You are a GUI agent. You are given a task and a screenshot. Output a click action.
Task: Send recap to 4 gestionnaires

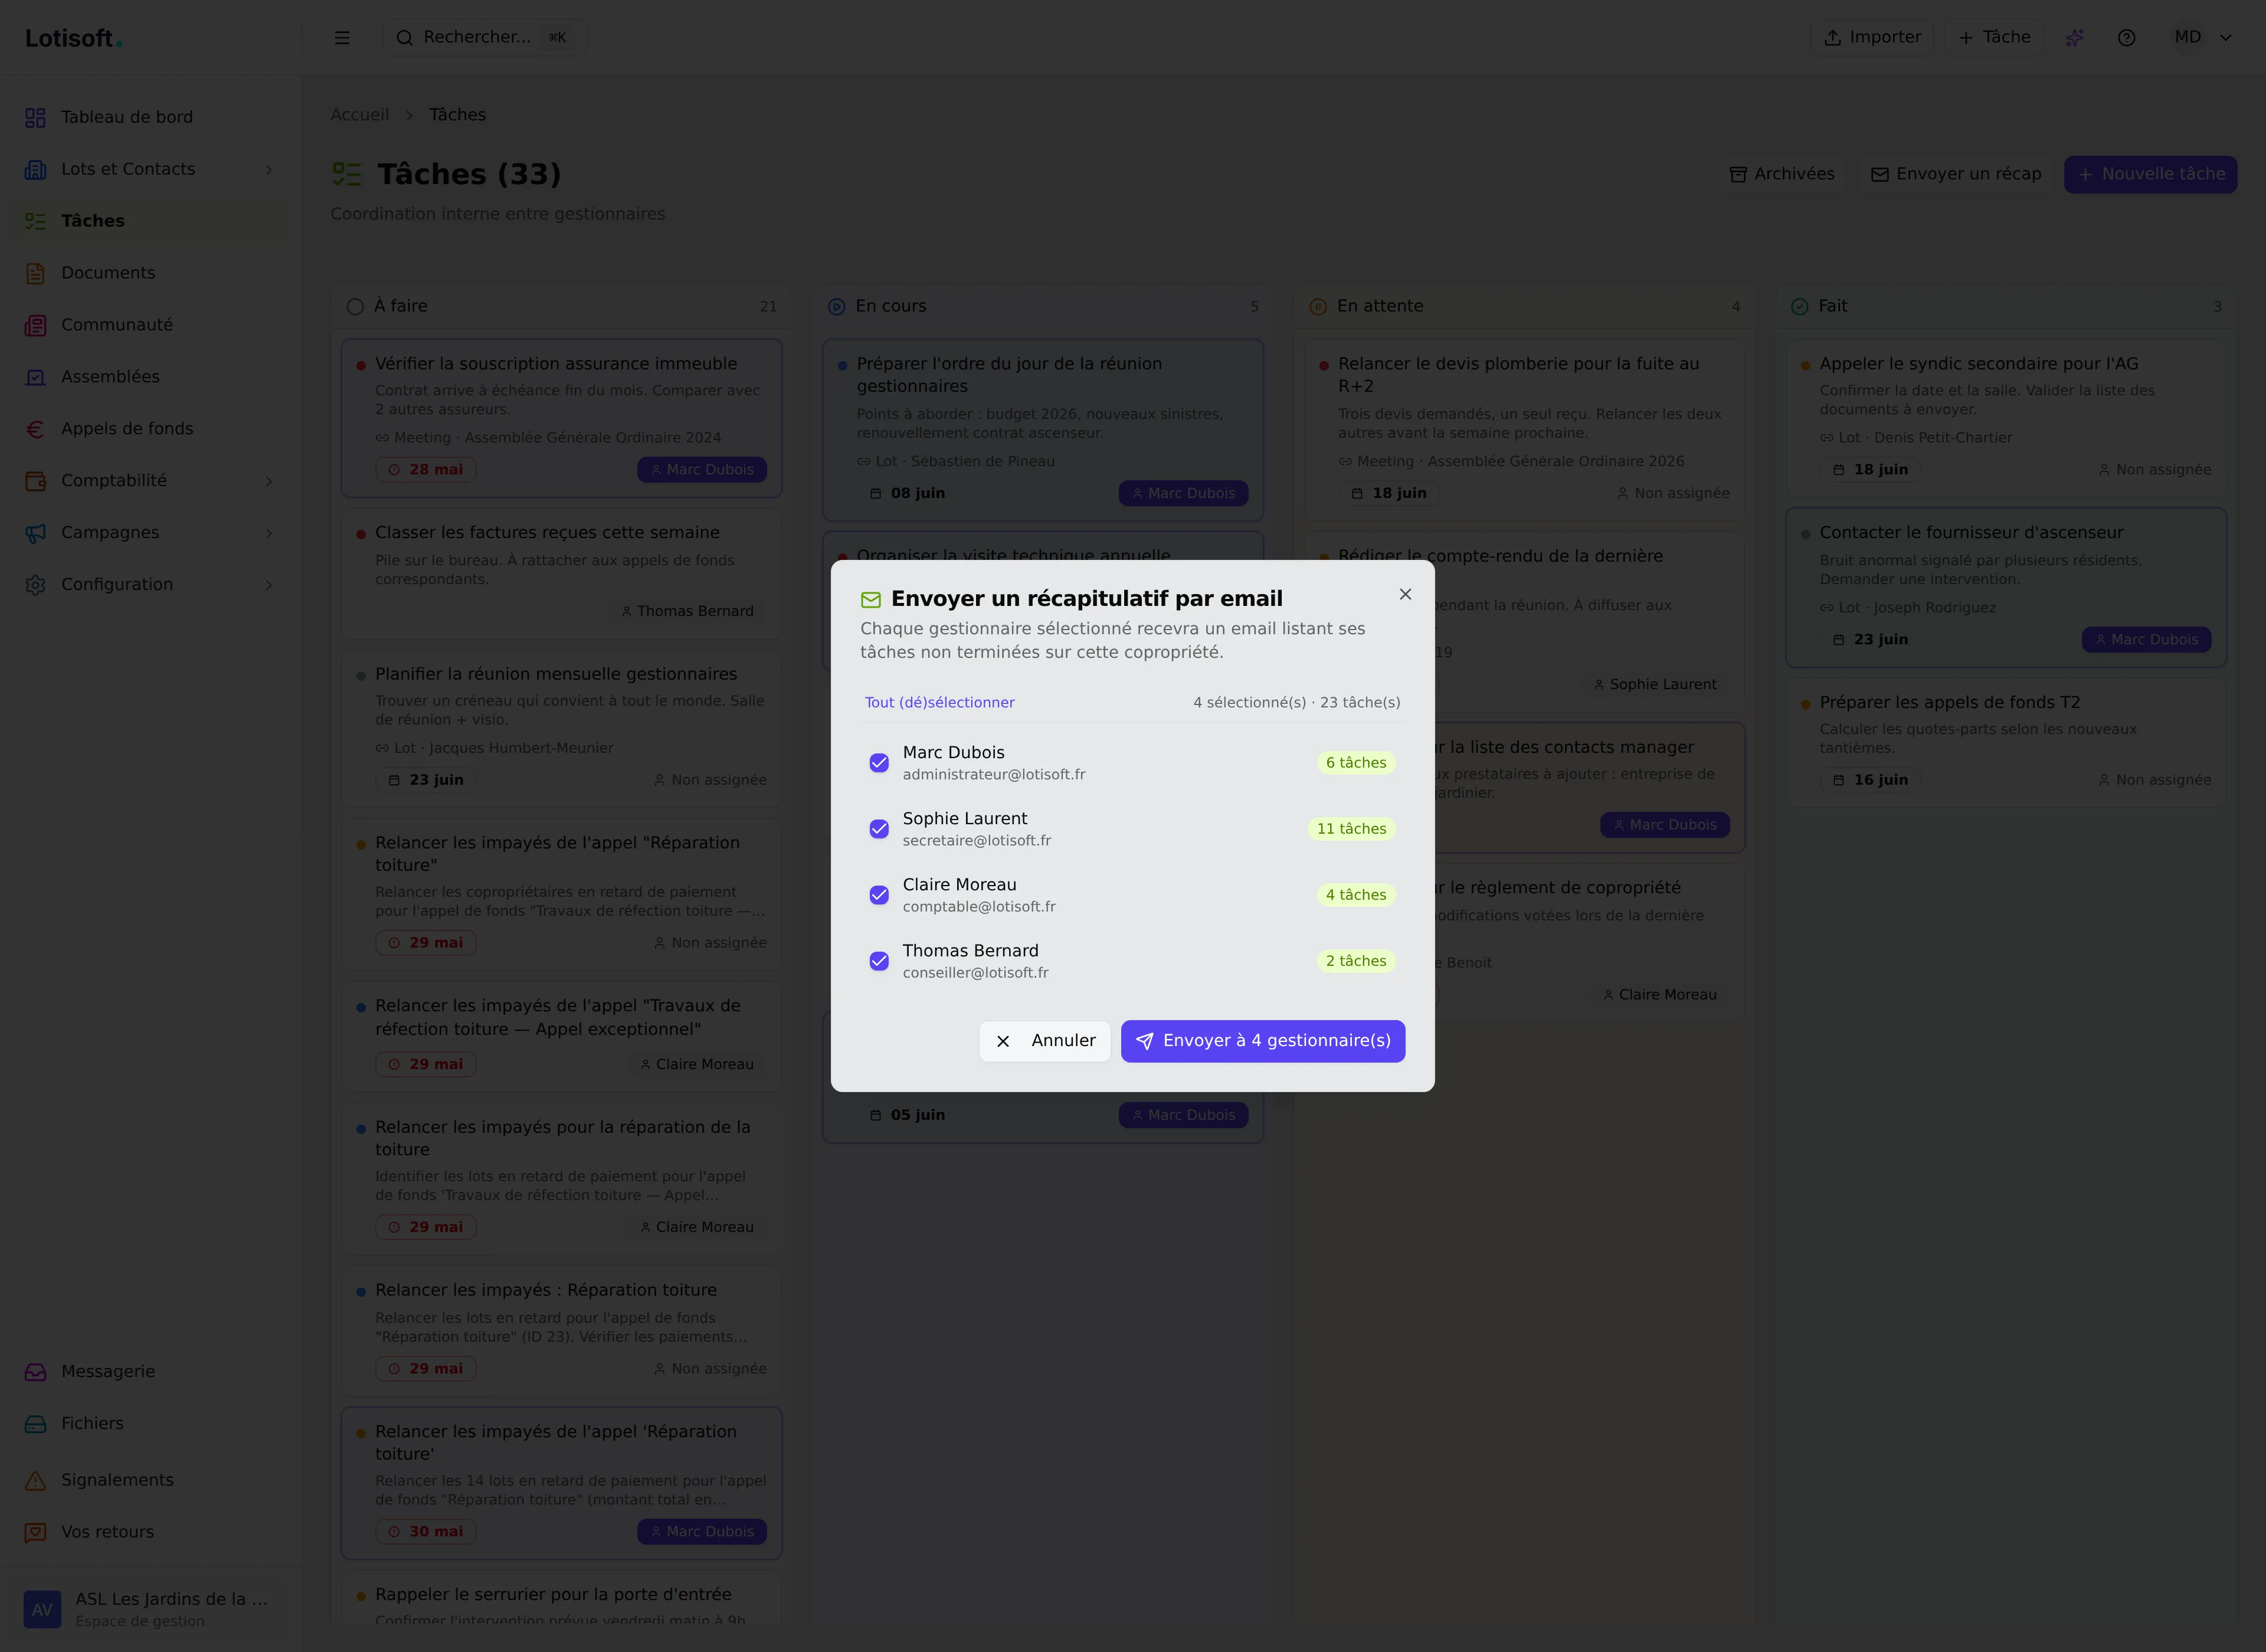point(1262,1041)
